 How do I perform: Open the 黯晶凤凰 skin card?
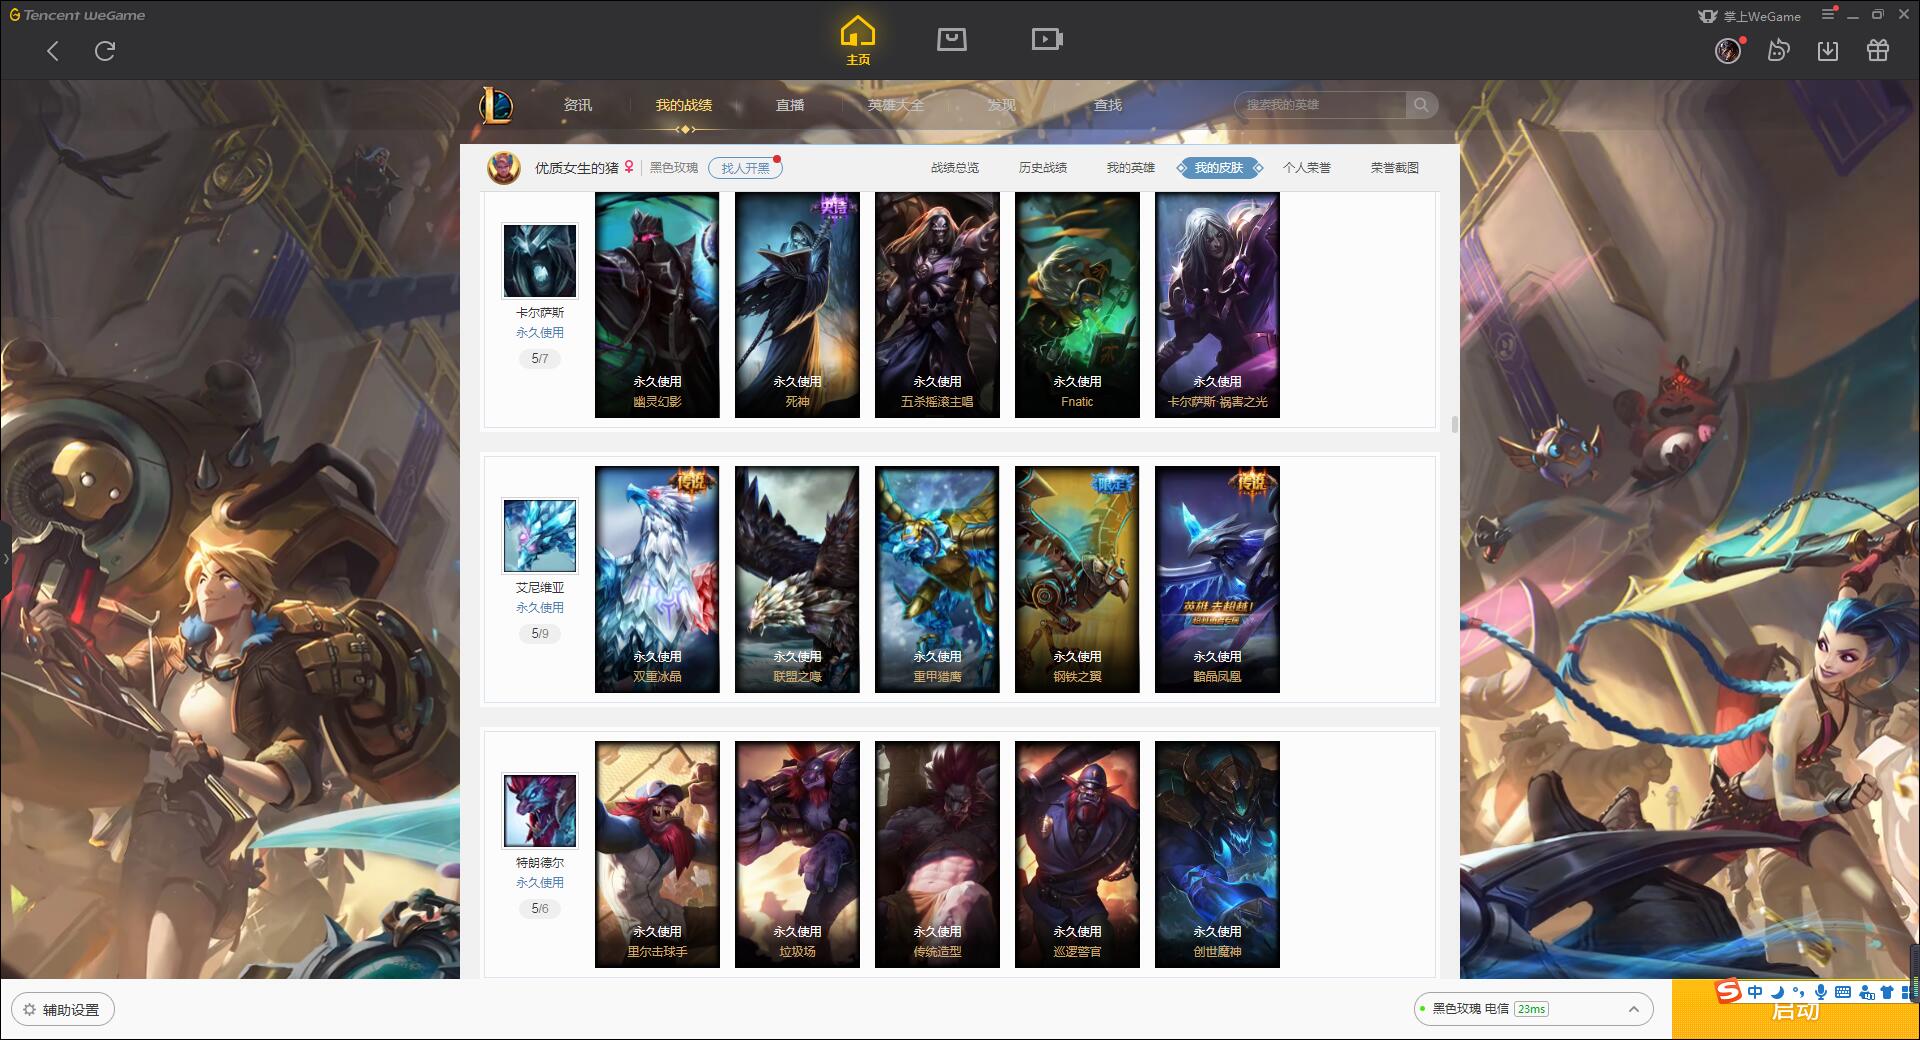coord(1217,579)
